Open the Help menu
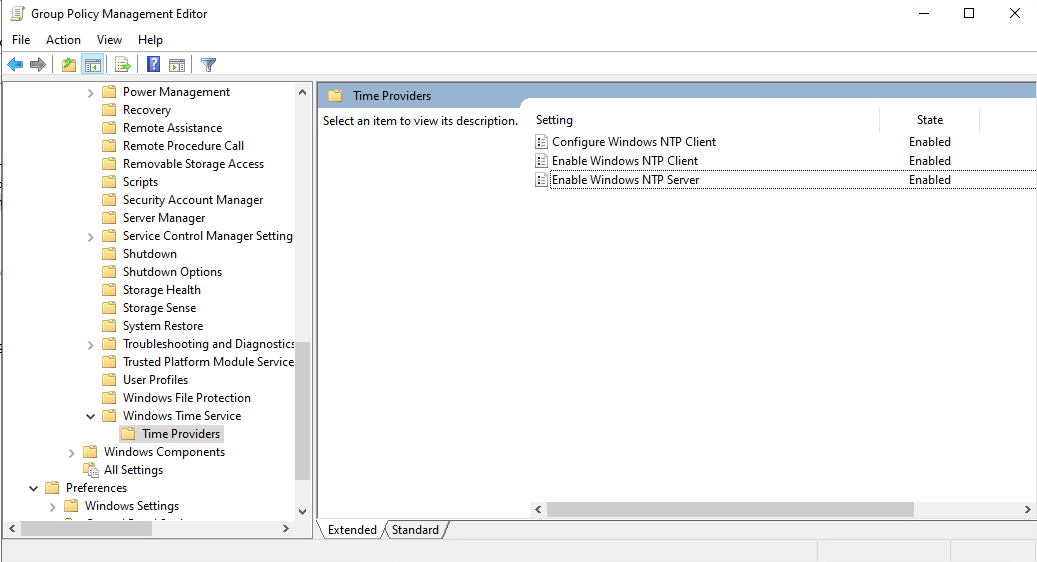 150,40
